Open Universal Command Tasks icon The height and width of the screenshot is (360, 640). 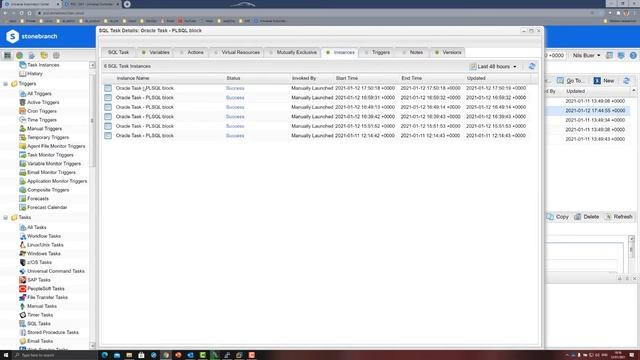pyautogui.click(x=23, y=271)
